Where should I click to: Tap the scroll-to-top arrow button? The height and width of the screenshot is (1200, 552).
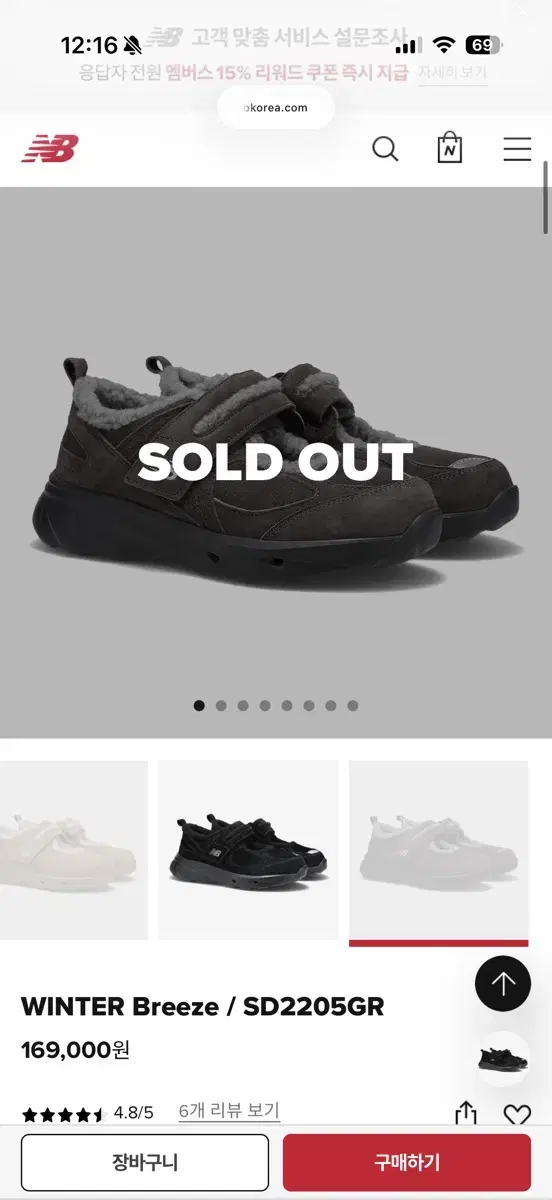502,984
